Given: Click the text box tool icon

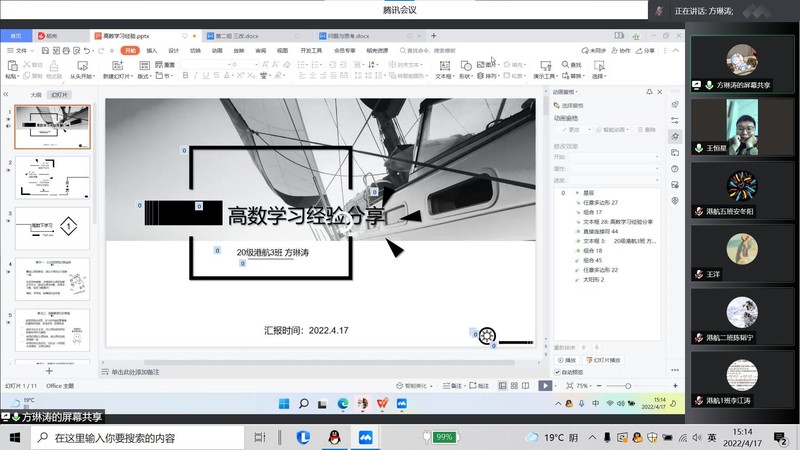Looking at the screenshot, I should (444, 64).
